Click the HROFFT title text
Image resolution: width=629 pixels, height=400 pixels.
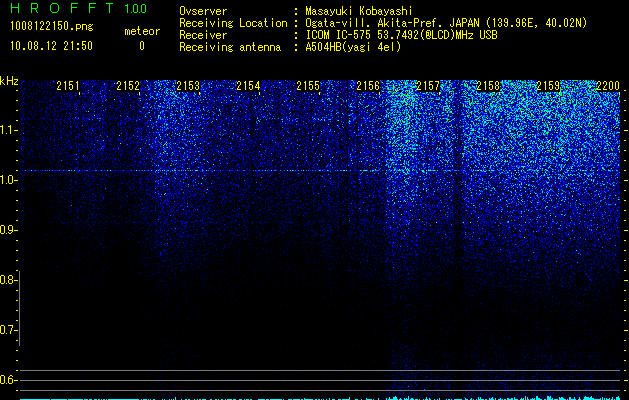(x=62, y=8)
